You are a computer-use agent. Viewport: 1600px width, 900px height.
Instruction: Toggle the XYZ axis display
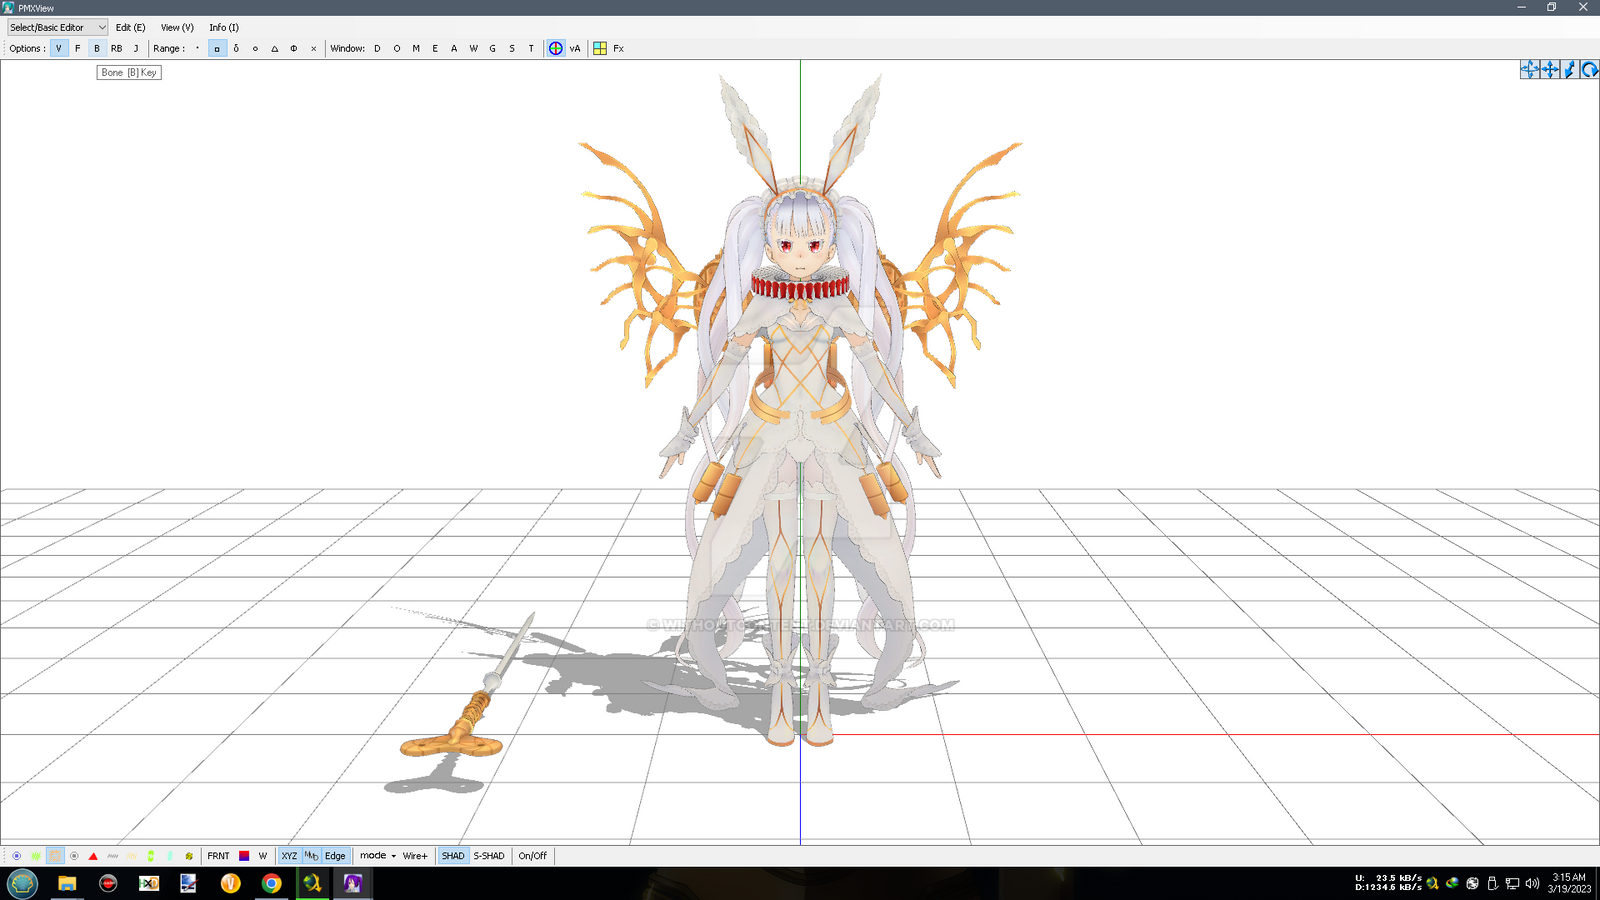point(289,856)
